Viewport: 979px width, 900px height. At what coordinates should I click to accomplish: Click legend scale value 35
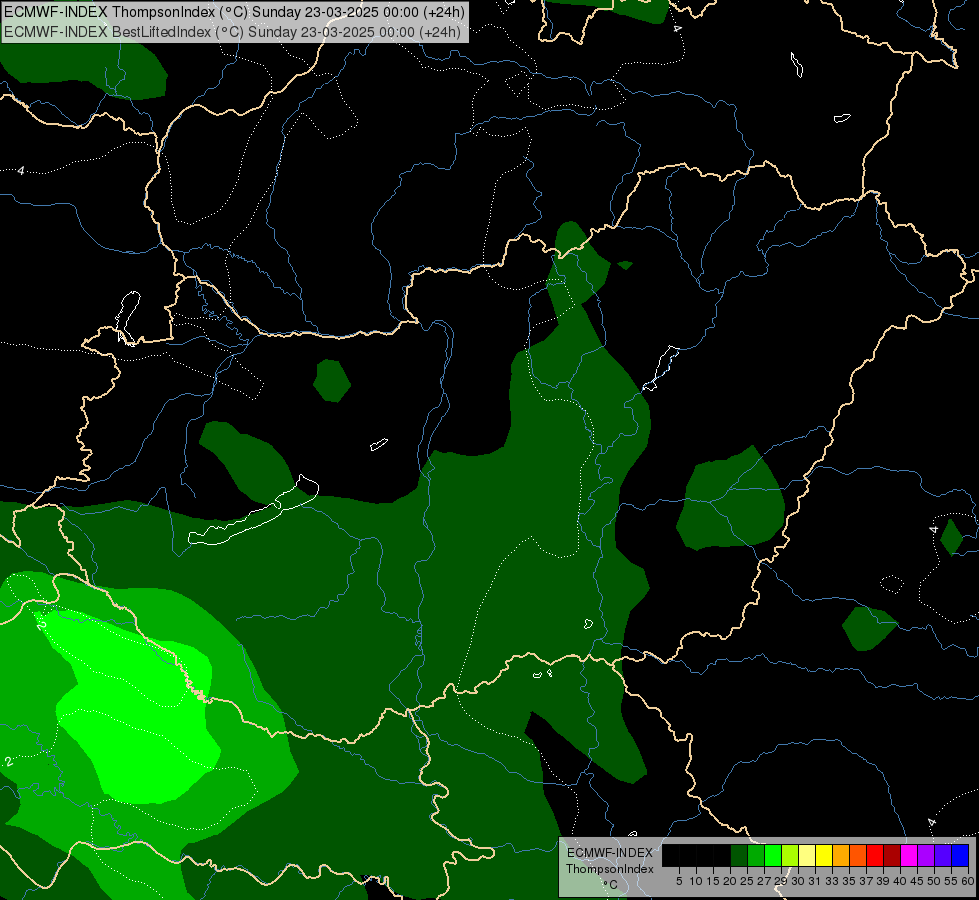849,881
